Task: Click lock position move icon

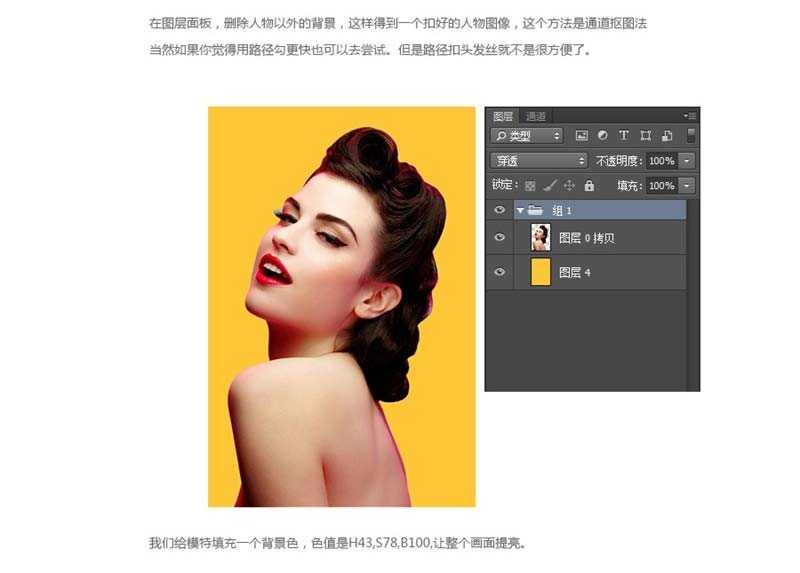Action: [x=569, y=186]
